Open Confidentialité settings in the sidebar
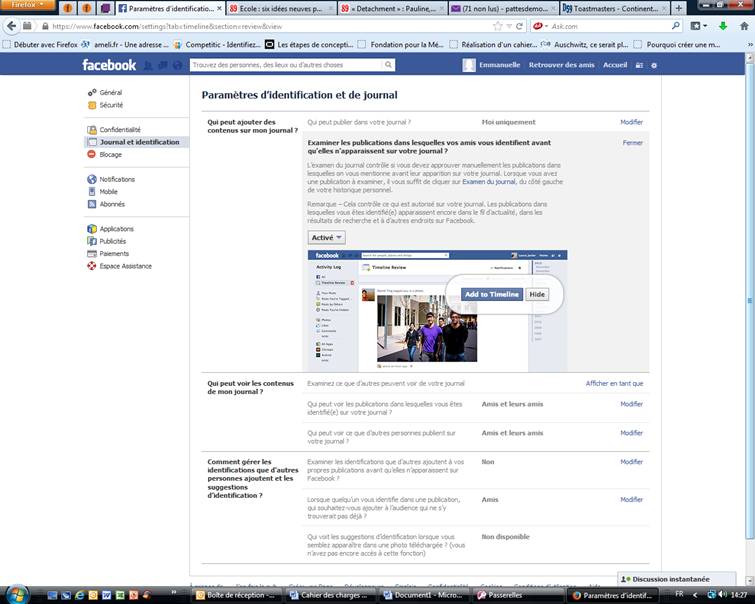The image size is (755, 604). 119,130
